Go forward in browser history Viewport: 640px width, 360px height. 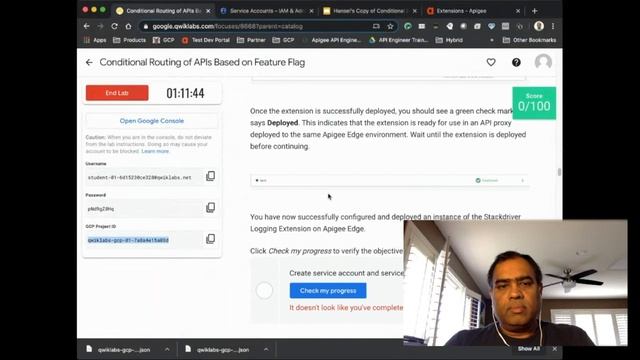[100, 26]
